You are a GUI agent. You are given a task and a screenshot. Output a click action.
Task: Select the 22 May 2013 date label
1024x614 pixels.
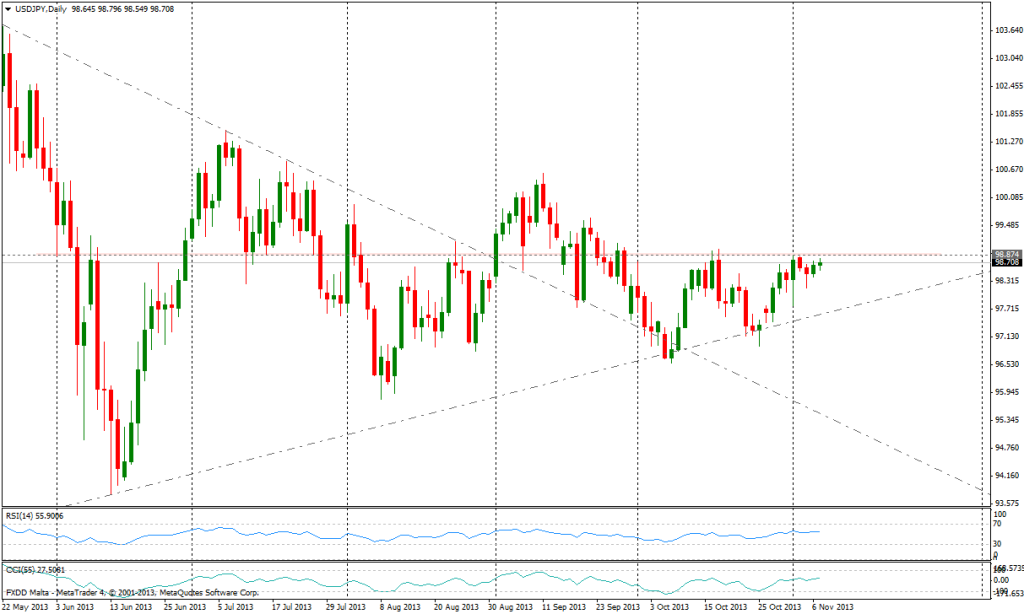(x=25, y=606)
